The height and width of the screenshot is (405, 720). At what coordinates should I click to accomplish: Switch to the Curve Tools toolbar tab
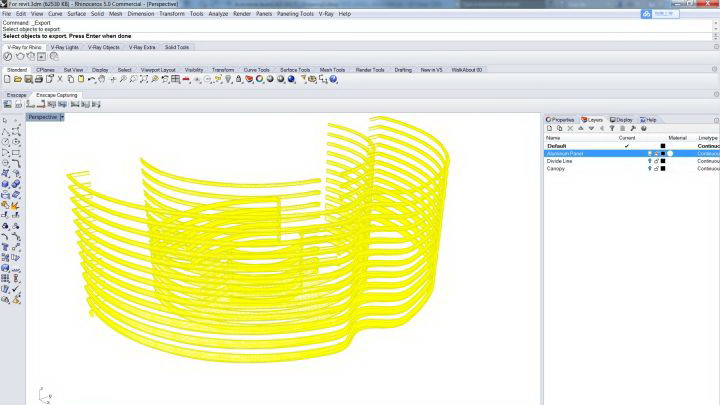[255, 70]
